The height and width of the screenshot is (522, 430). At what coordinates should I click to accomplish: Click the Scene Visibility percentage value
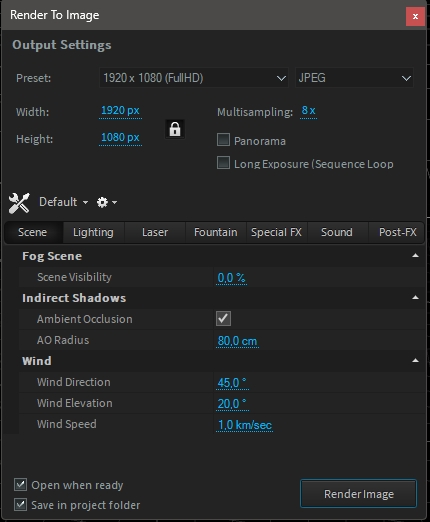[231, 278]
